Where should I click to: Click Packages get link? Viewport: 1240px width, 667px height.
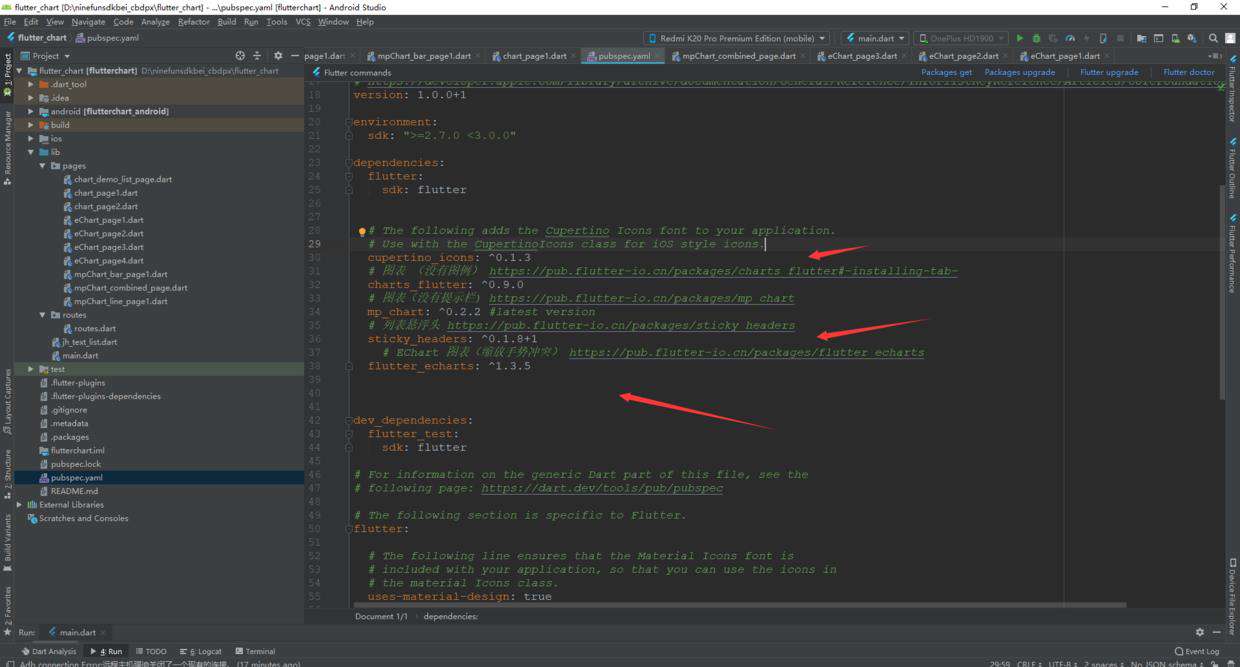click(946, 72)
